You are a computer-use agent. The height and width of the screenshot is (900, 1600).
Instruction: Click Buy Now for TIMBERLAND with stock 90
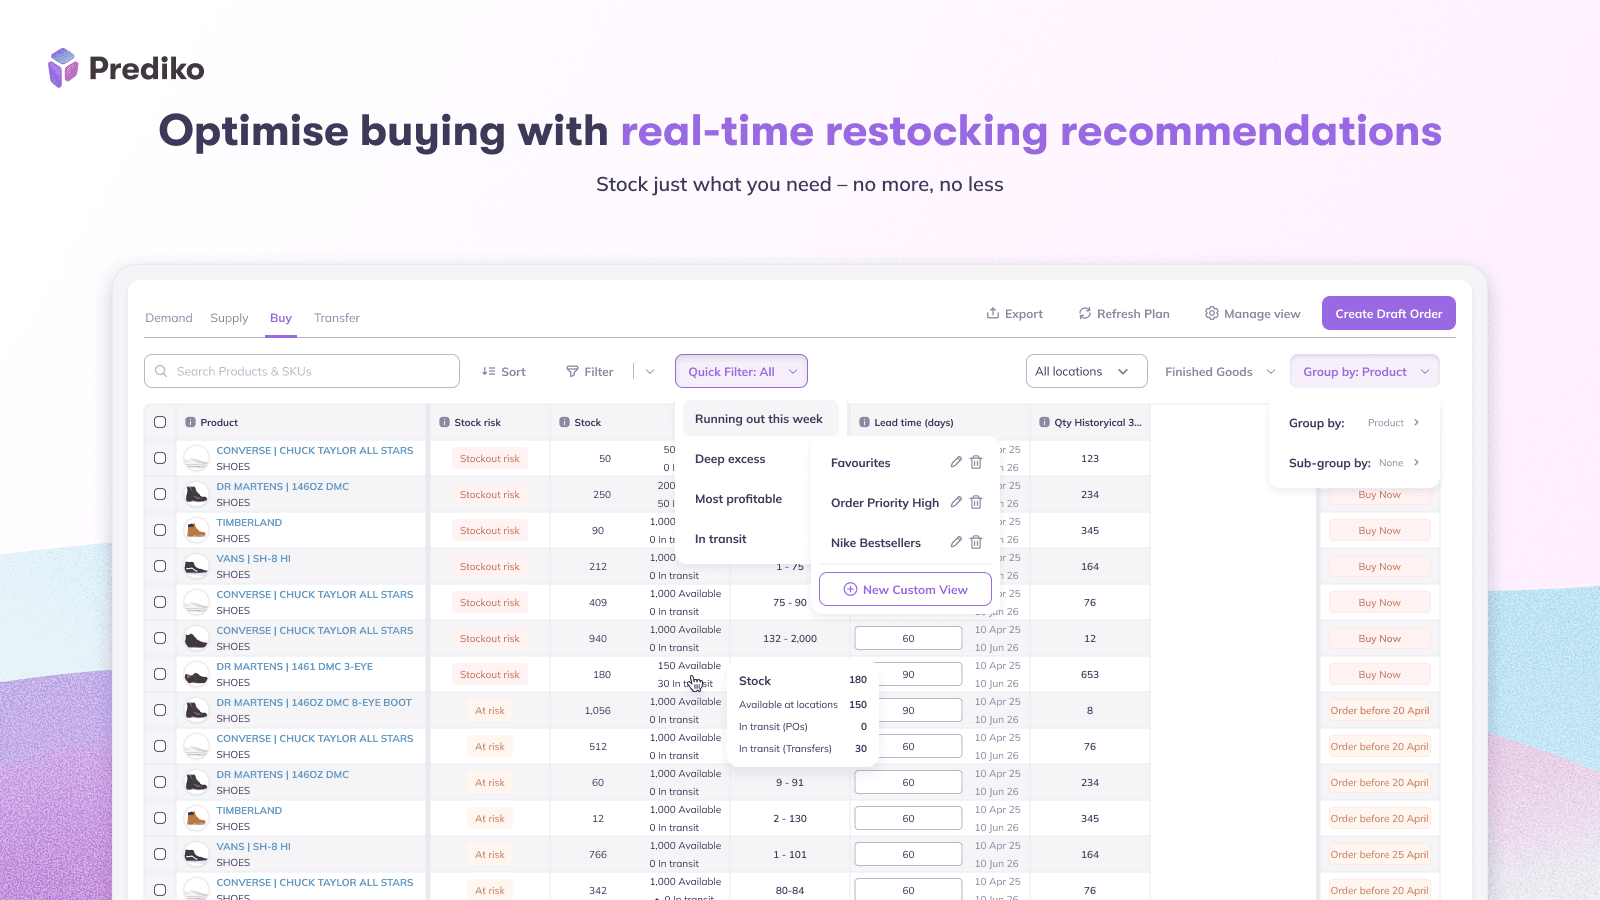(1380, 531)
